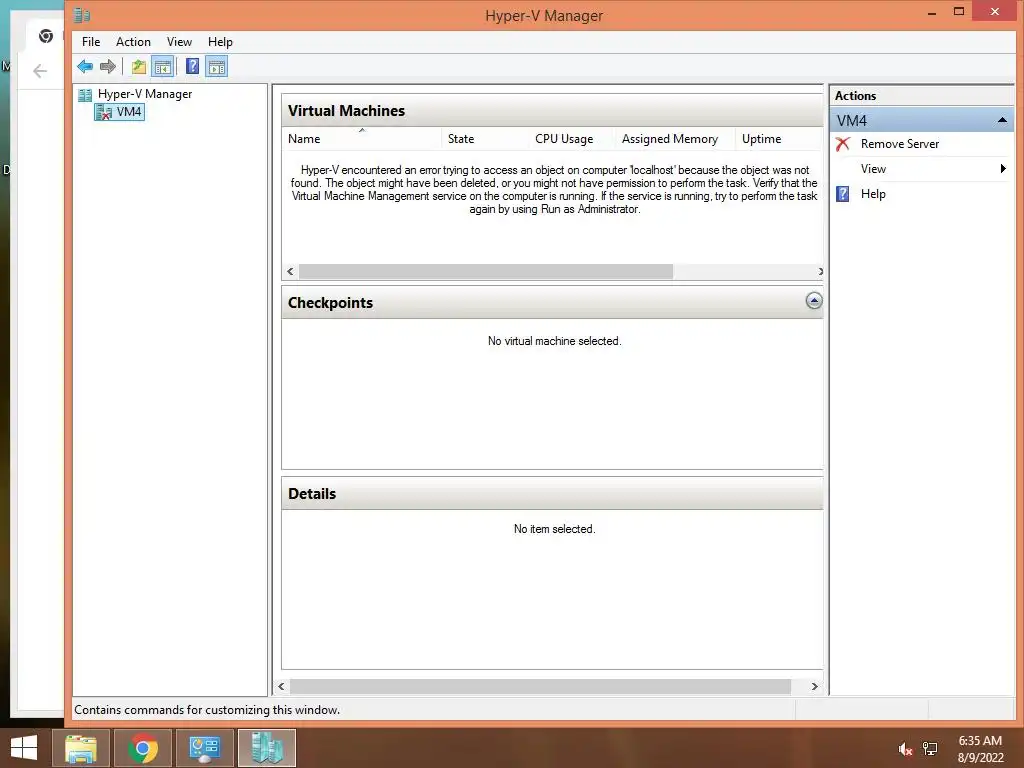The image size is (1024, 768).
Task: Open Server Manager taskbar icon
Action: (204, 748)
